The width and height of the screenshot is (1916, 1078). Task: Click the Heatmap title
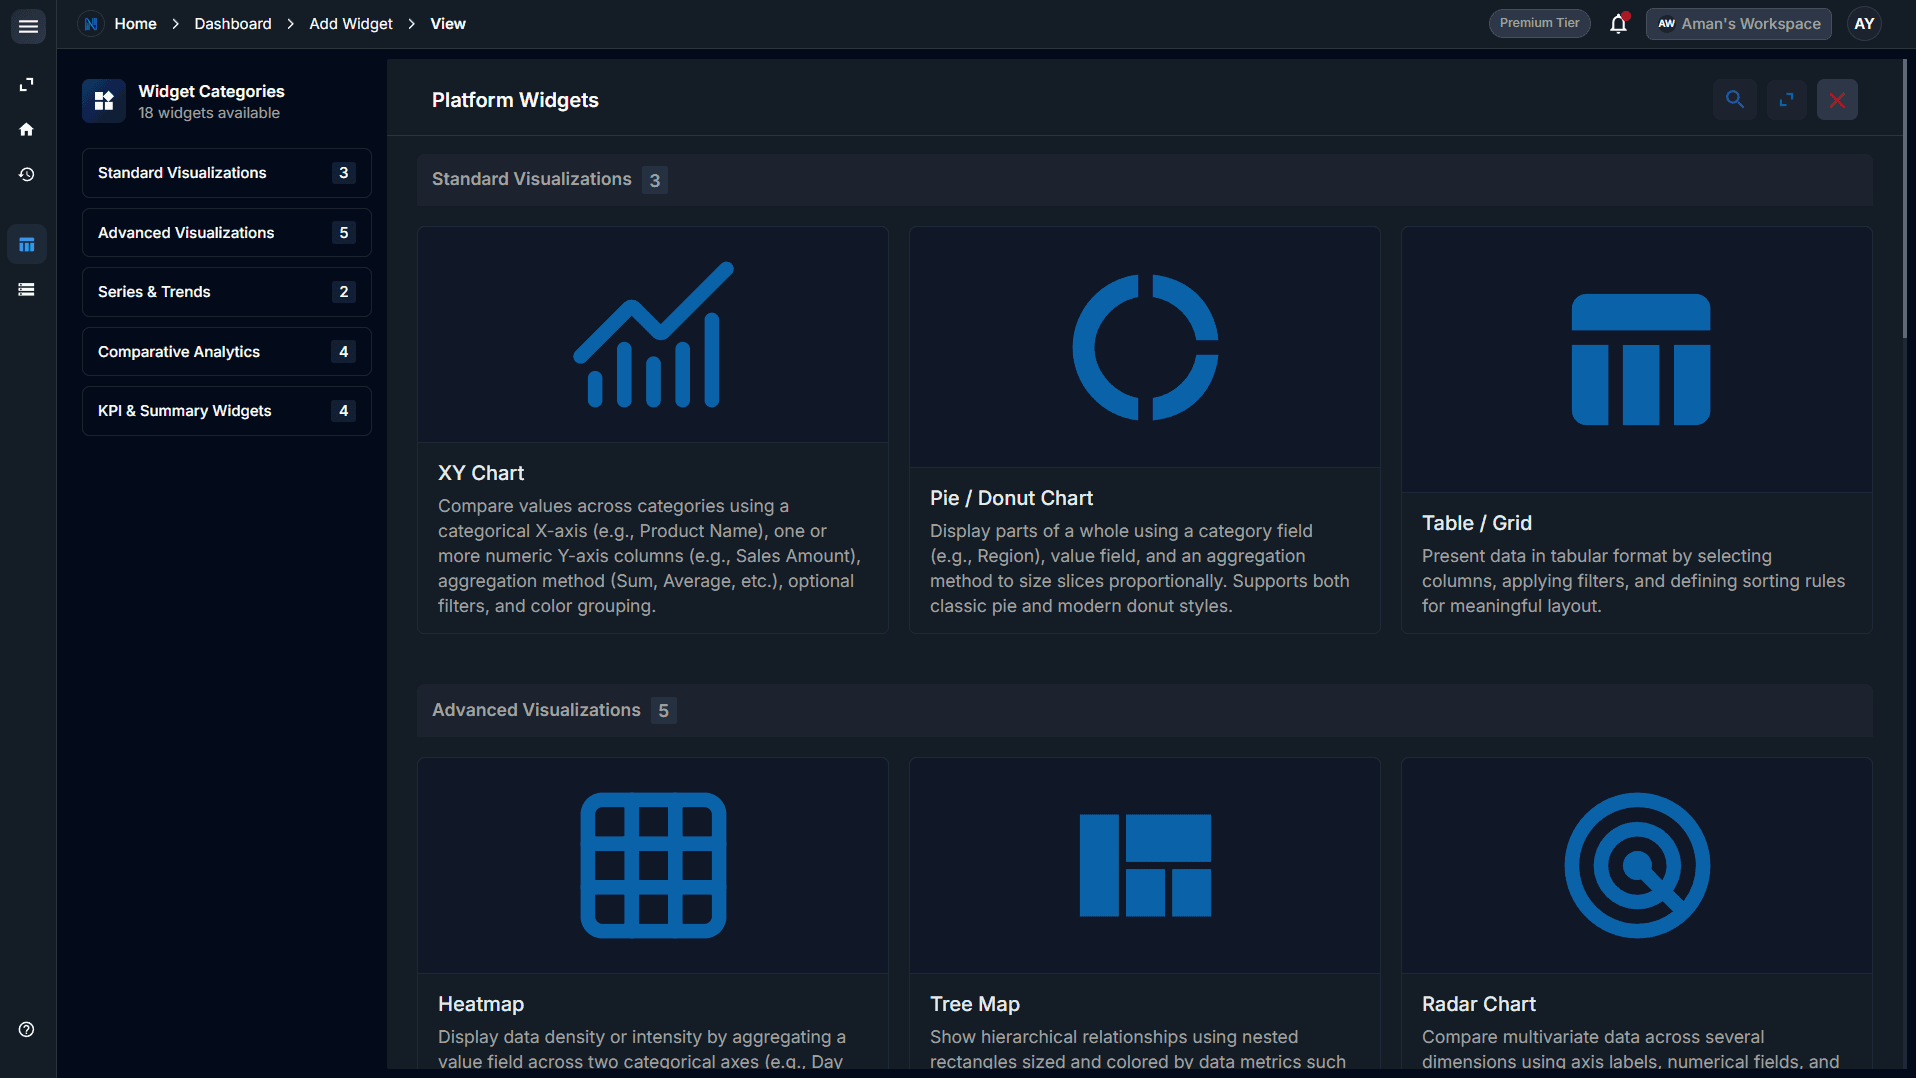point(481,1004)
